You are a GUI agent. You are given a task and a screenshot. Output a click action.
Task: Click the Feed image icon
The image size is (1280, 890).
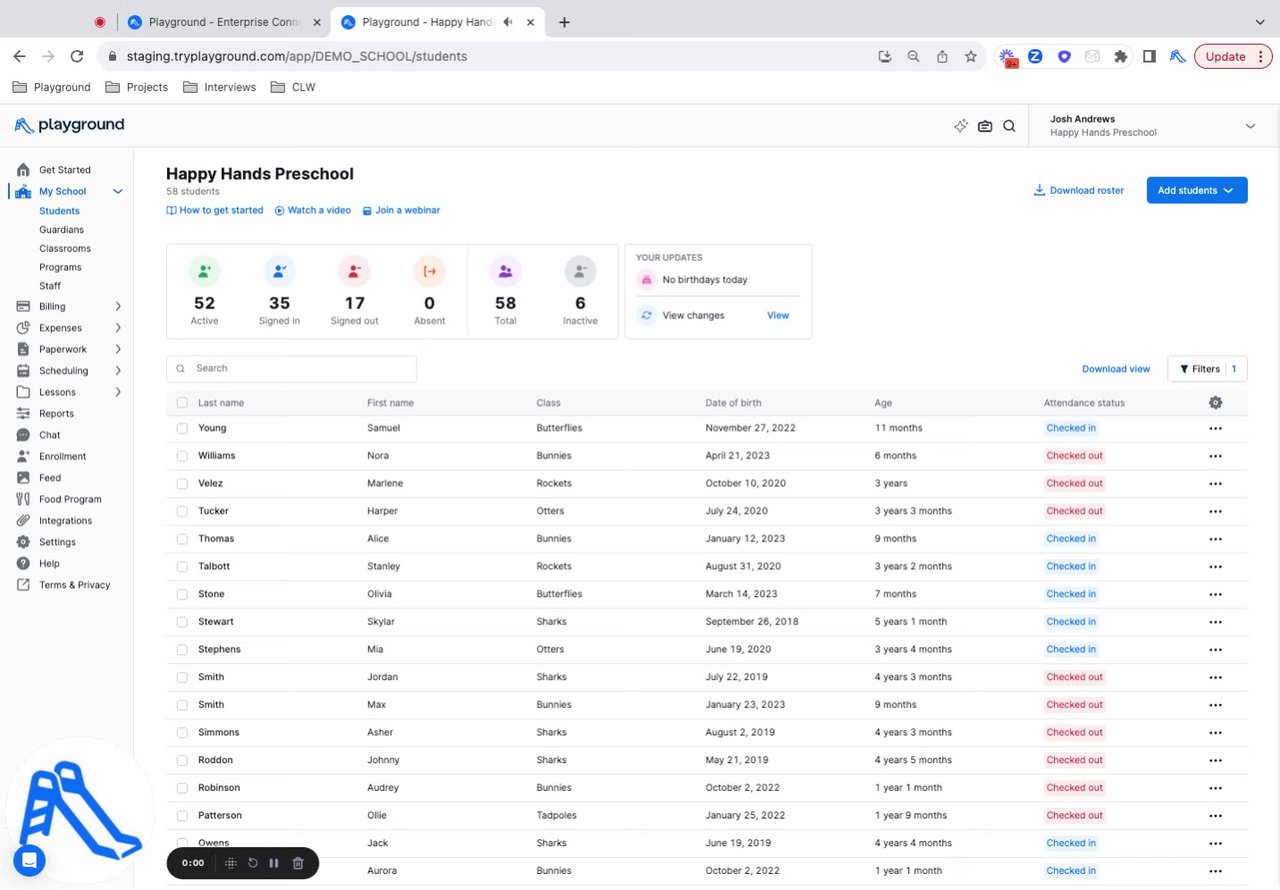[x=23, y=478]
